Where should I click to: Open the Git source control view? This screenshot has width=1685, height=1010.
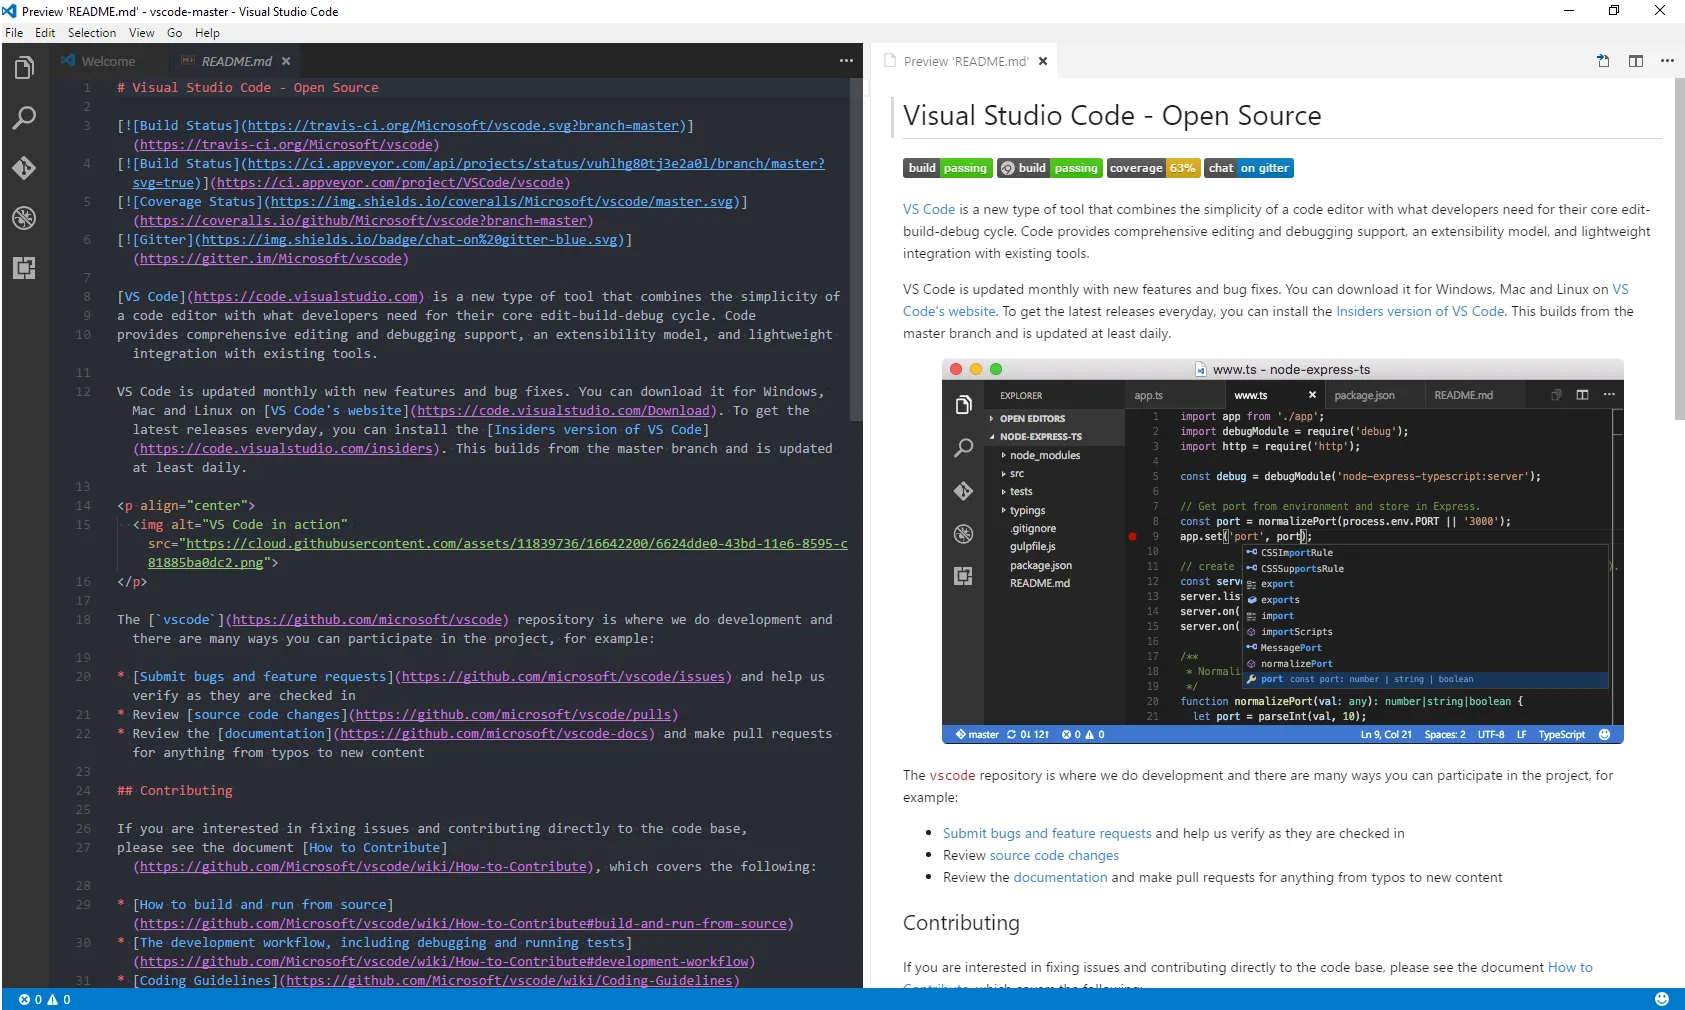pos(24,168)
